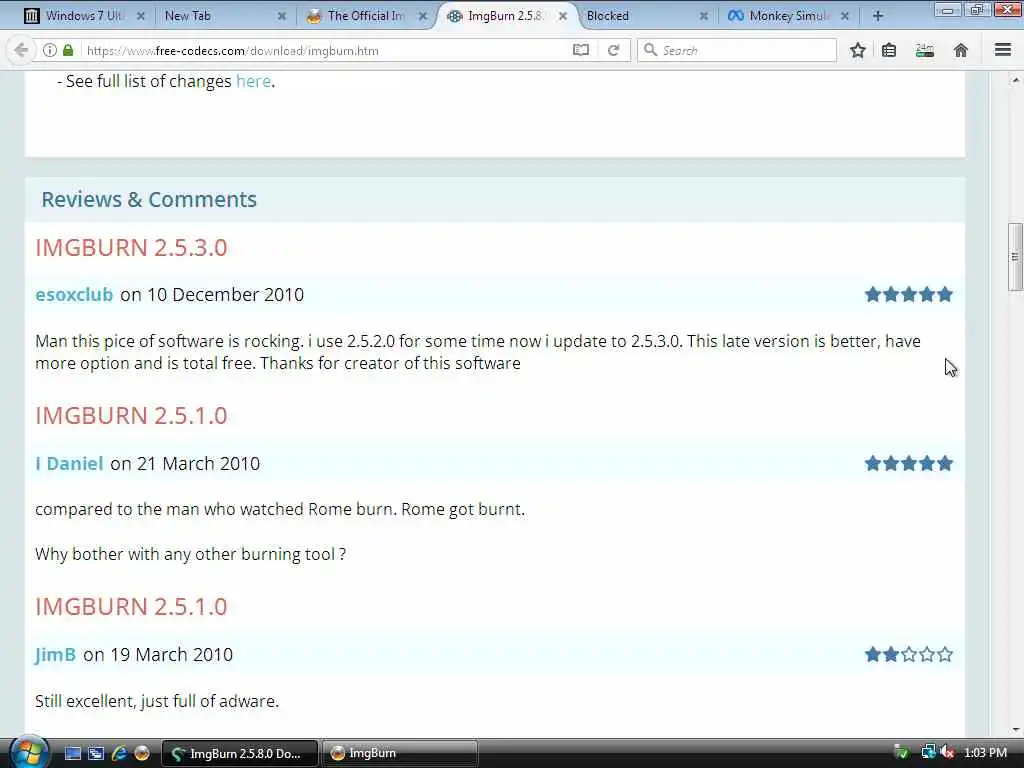This screenshot has width=1024, height=768.
Task: Launch Firefox quick launch icon
Action: pos(142,754)
